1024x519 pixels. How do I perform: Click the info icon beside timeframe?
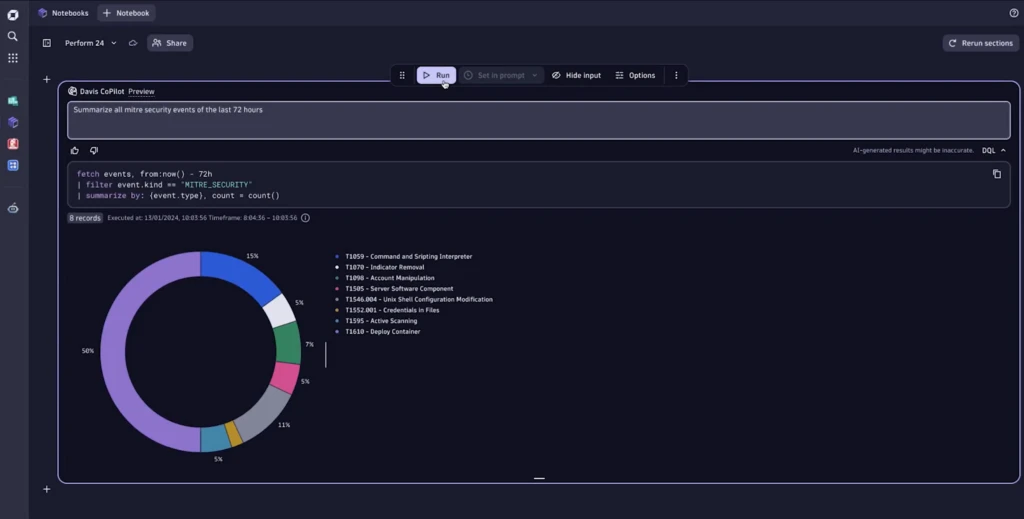tap(305, 218)
